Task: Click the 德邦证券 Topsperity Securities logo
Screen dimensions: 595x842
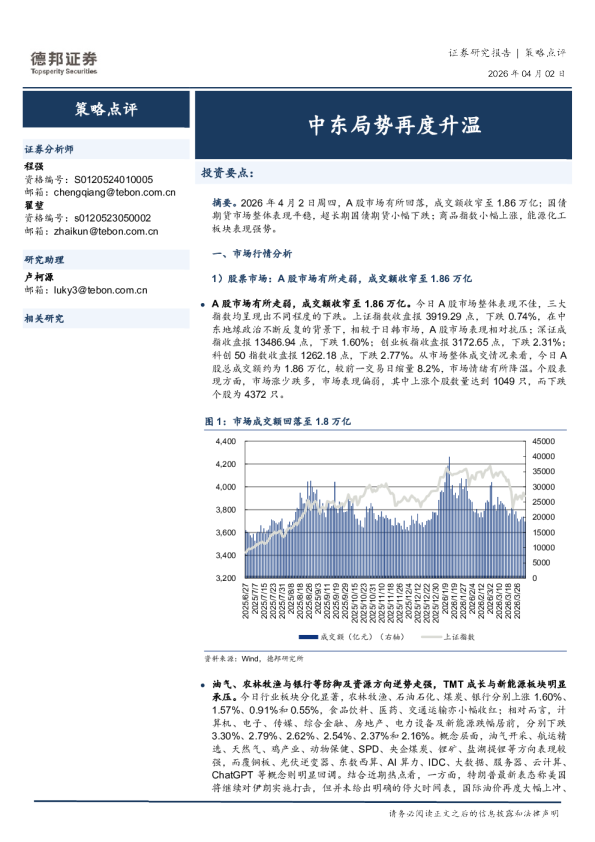Action: pyautogui.click(x=64, y=63)
